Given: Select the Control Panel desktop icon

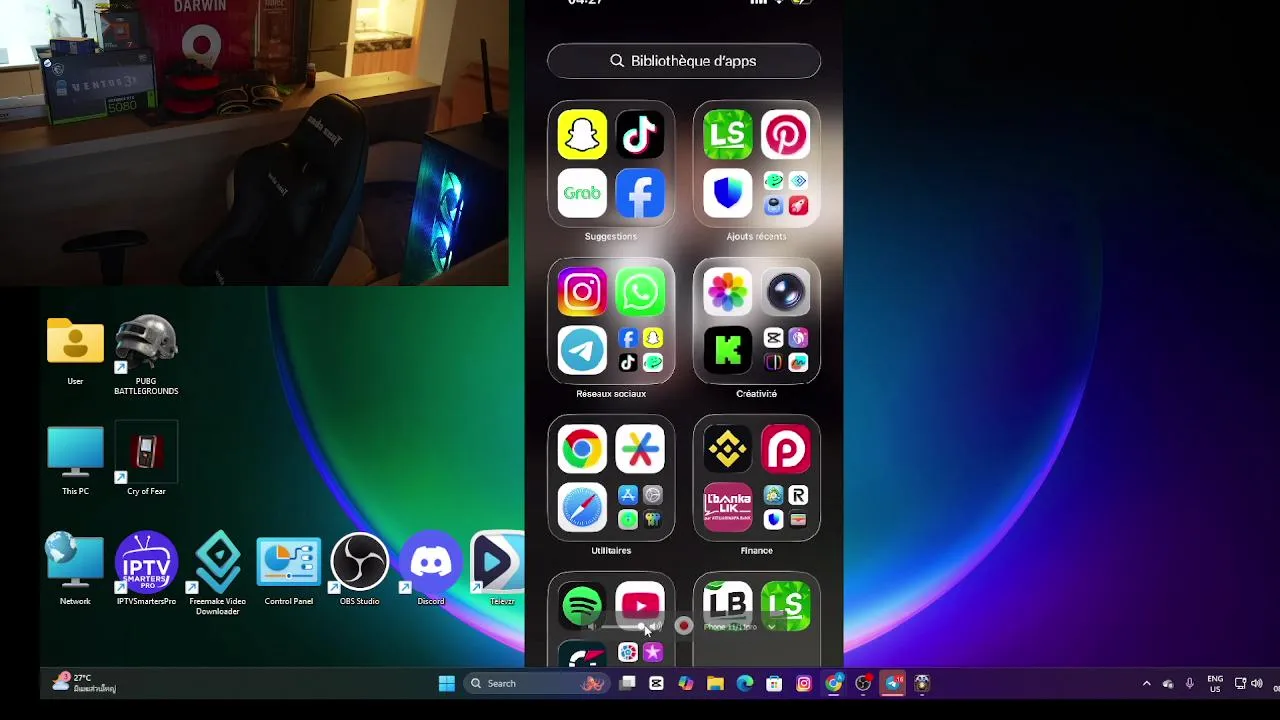Looking at the screenshot, I should pos(289,569).
